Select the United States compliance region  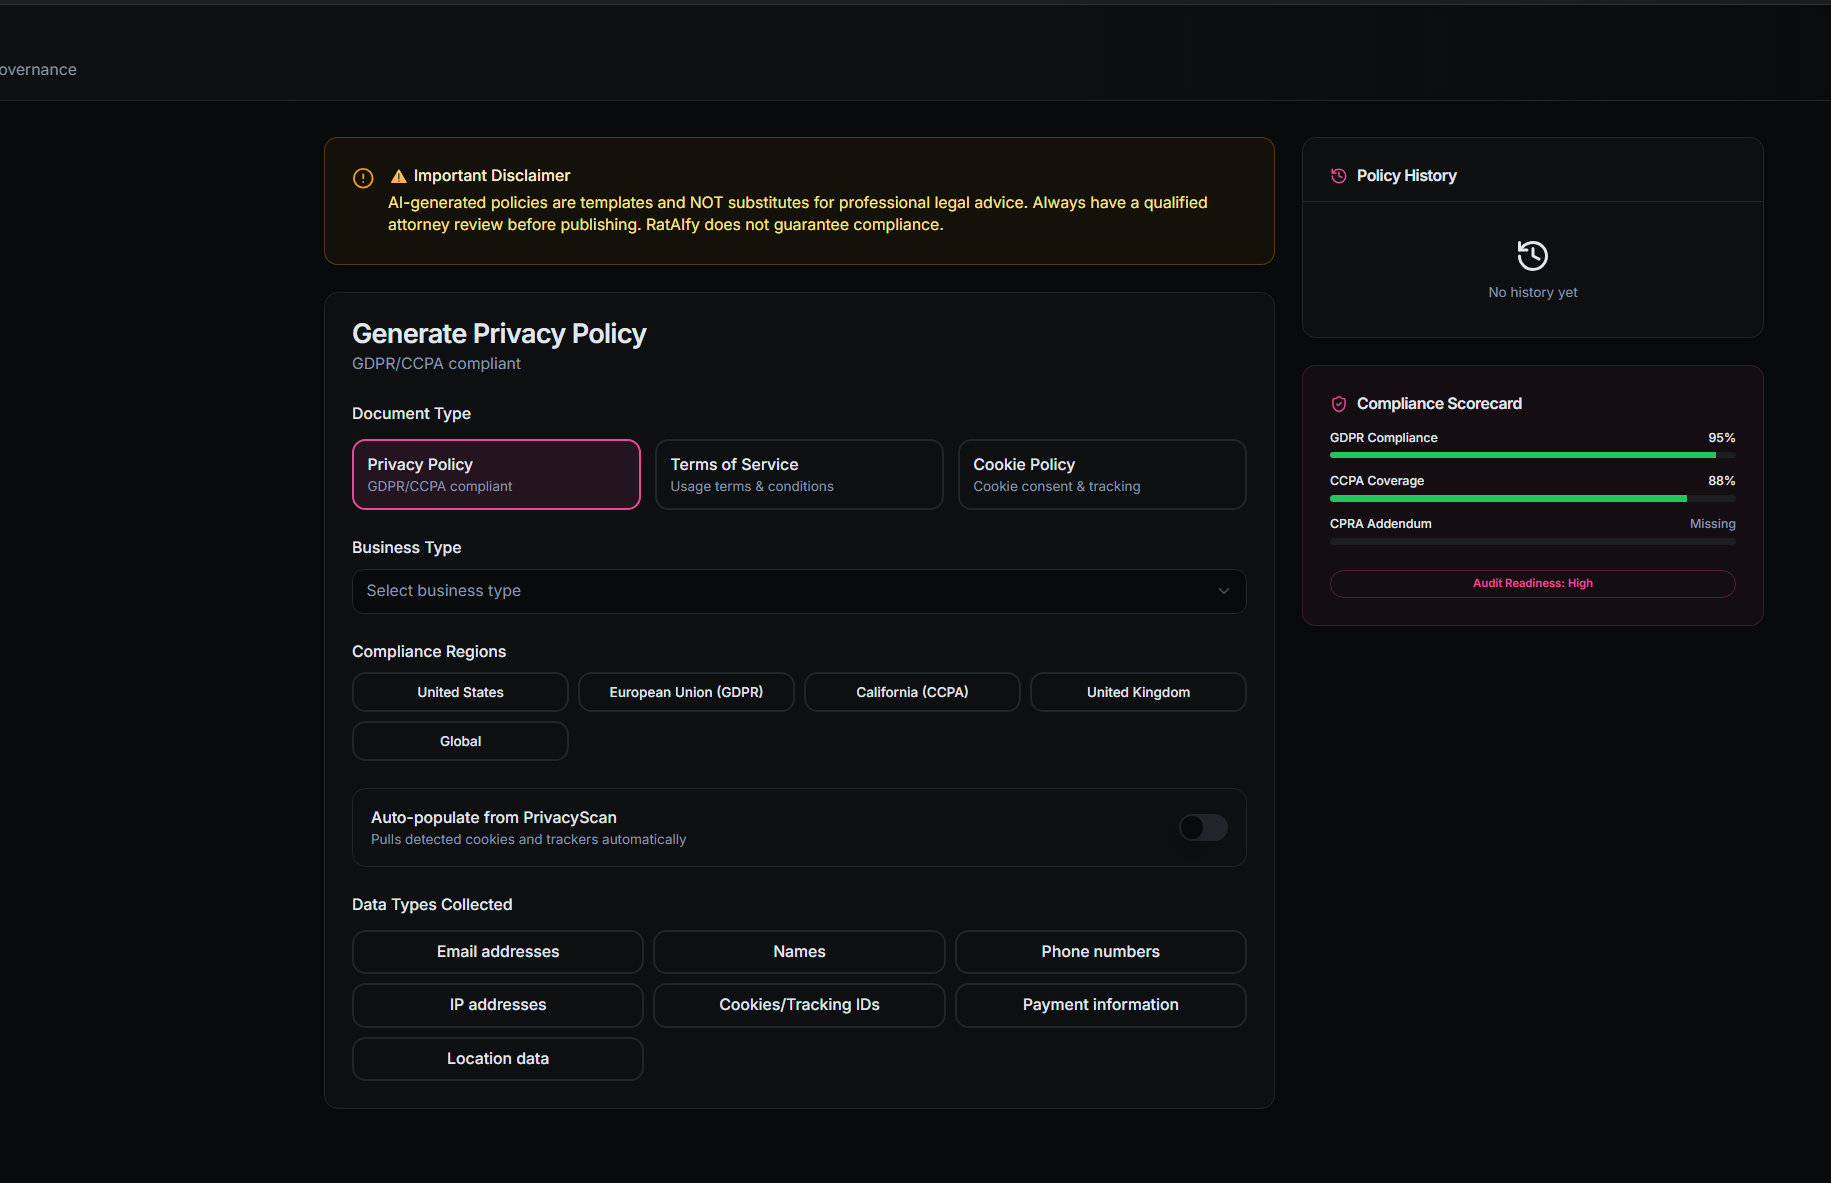459,691
